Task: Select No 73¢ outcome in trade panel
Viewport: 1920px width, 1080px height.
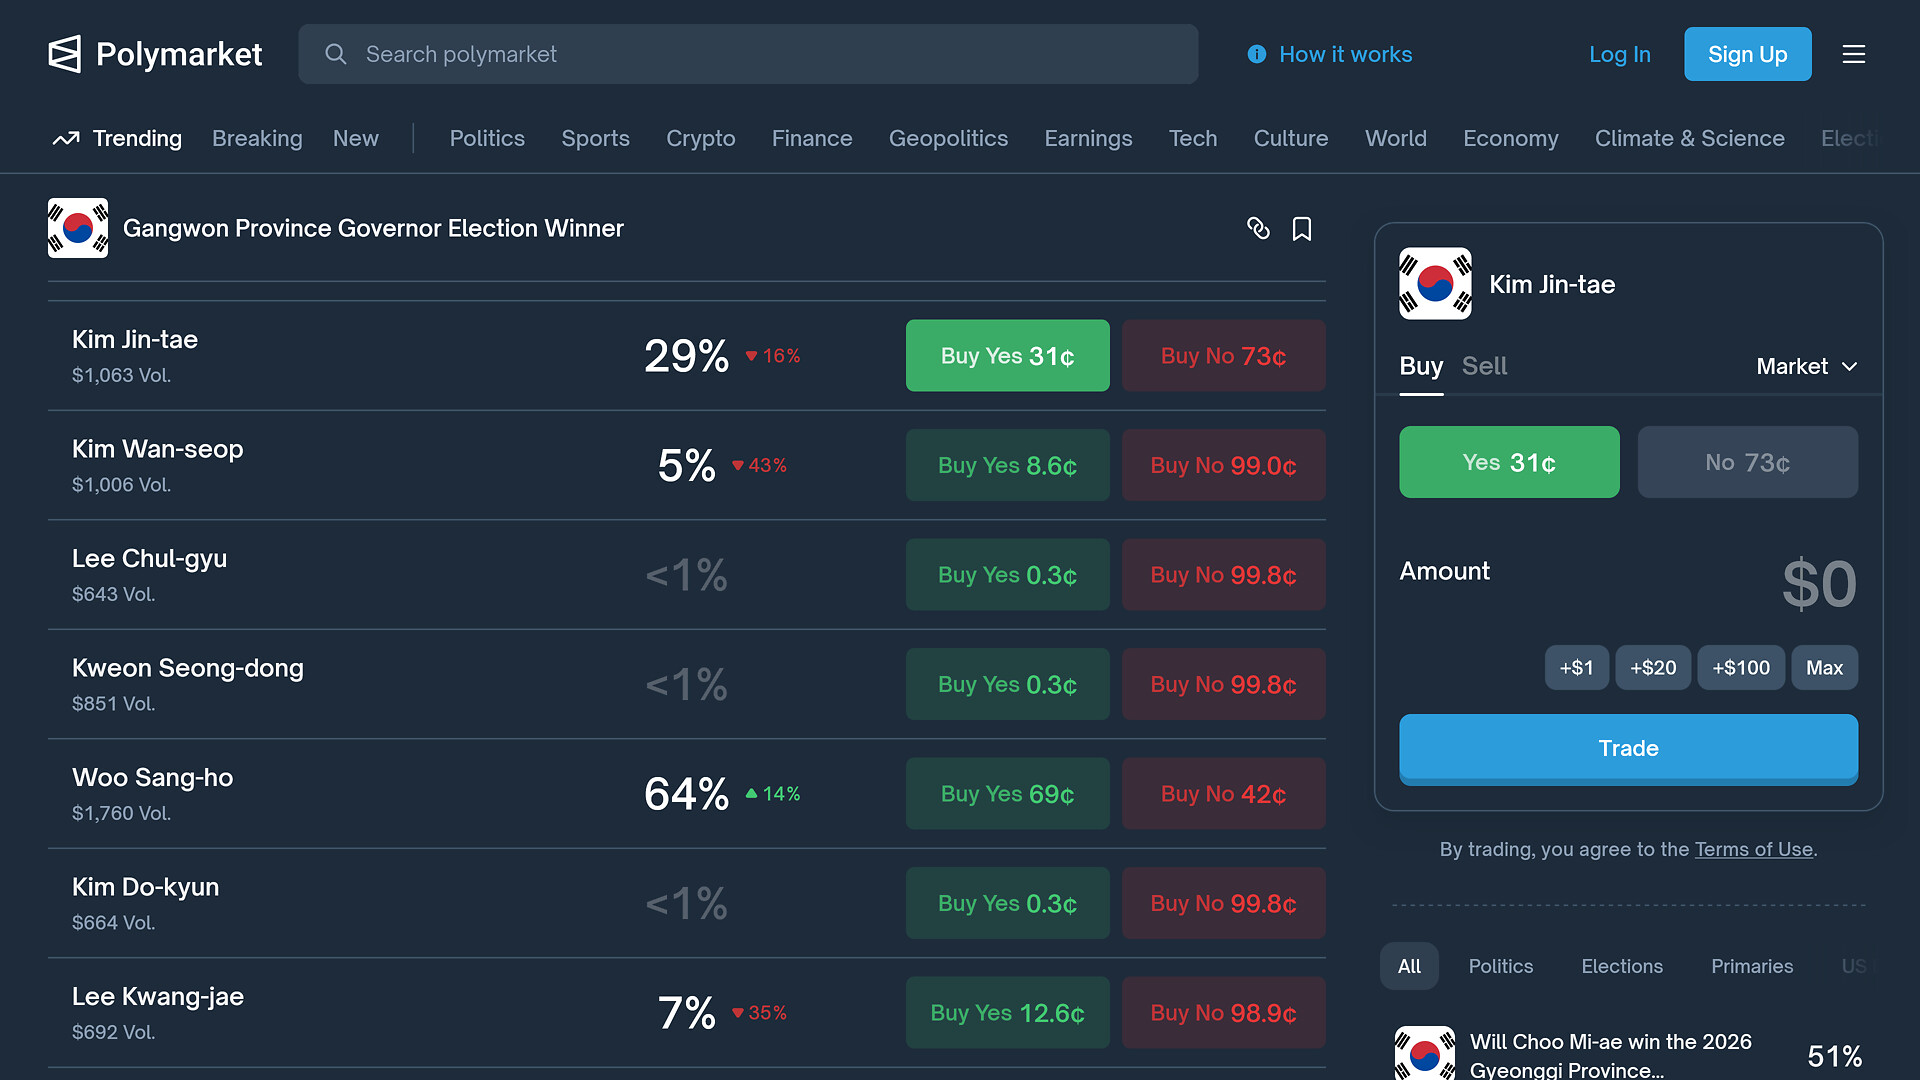Action: point(1747,462)
